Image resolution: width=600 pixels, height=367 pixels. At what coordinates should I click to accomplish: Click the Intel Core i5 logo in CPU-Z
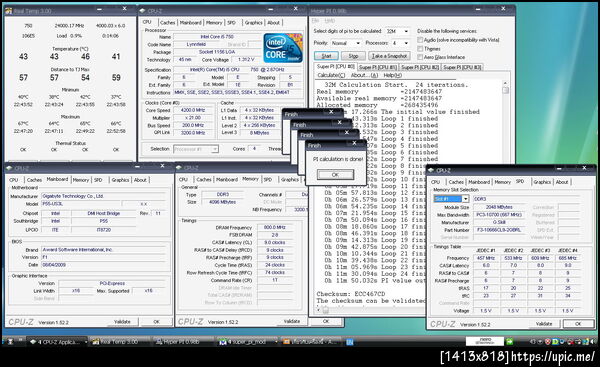click(x=283, y=48)
